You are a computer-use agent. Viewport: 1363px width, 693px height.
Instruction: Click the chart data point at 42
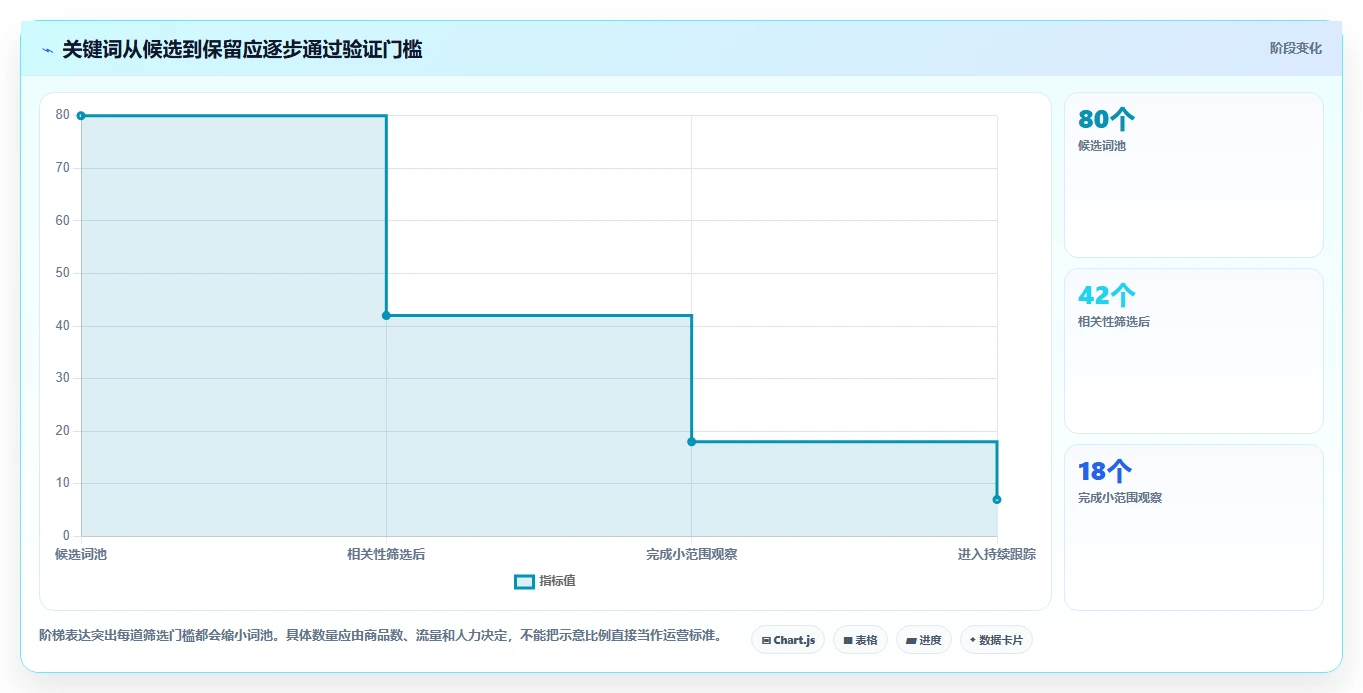386,316
